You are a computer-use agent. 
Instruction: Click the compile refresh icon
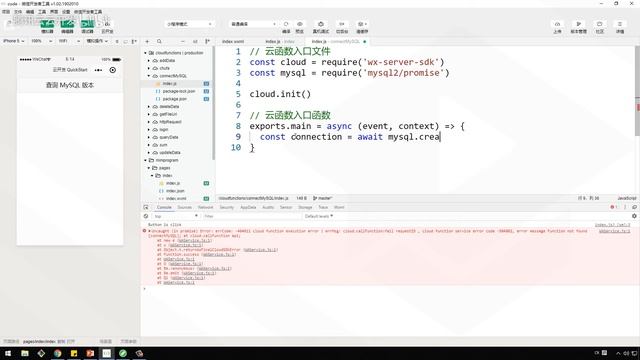[286, 24]
